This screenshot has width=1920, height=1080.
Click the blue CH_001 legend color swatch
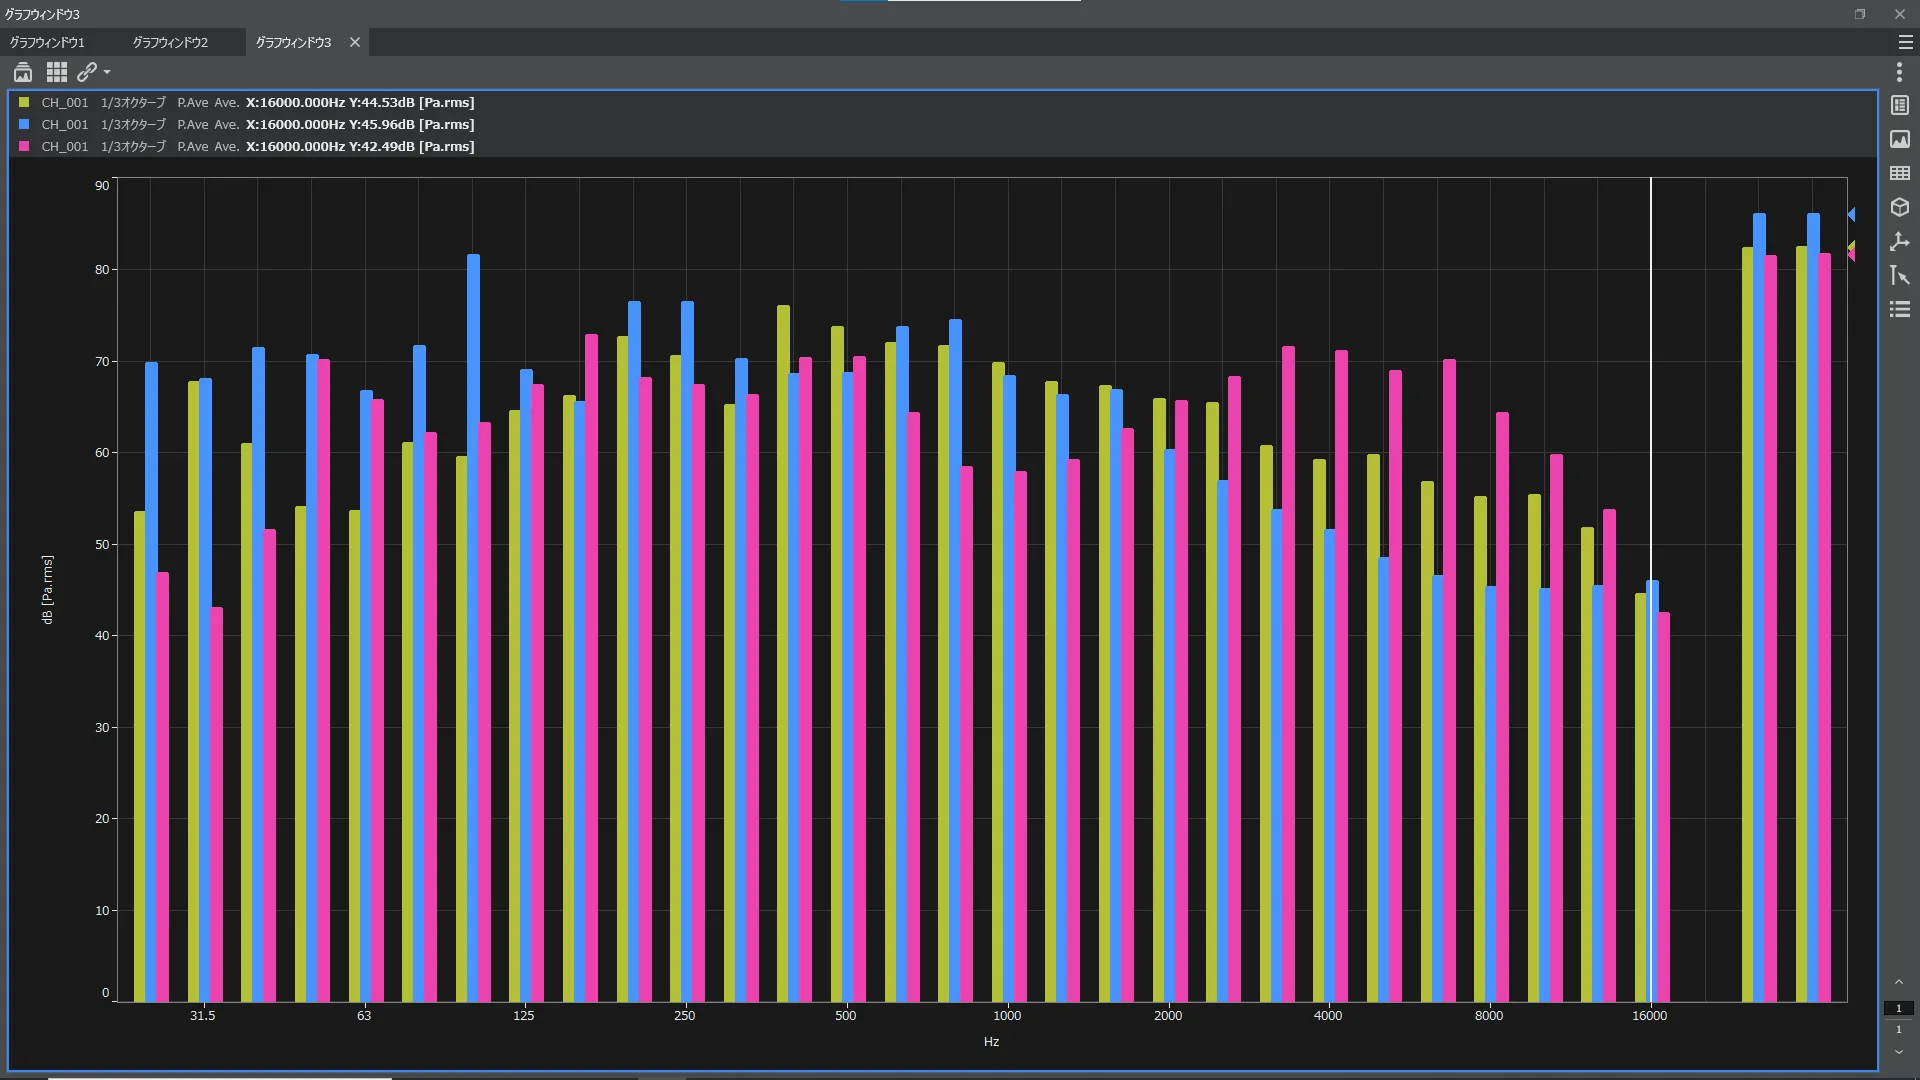tap(24, 124)
